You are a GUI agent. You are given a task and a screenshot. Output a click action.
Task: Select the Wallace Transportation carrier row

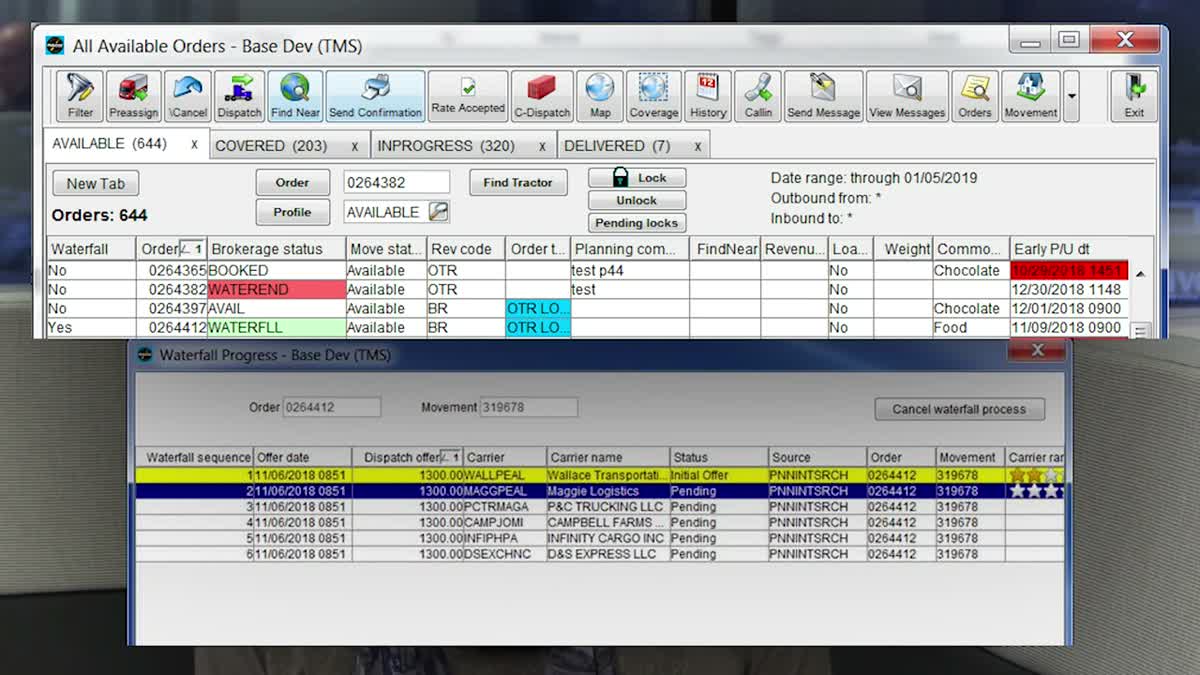point(600,475)
